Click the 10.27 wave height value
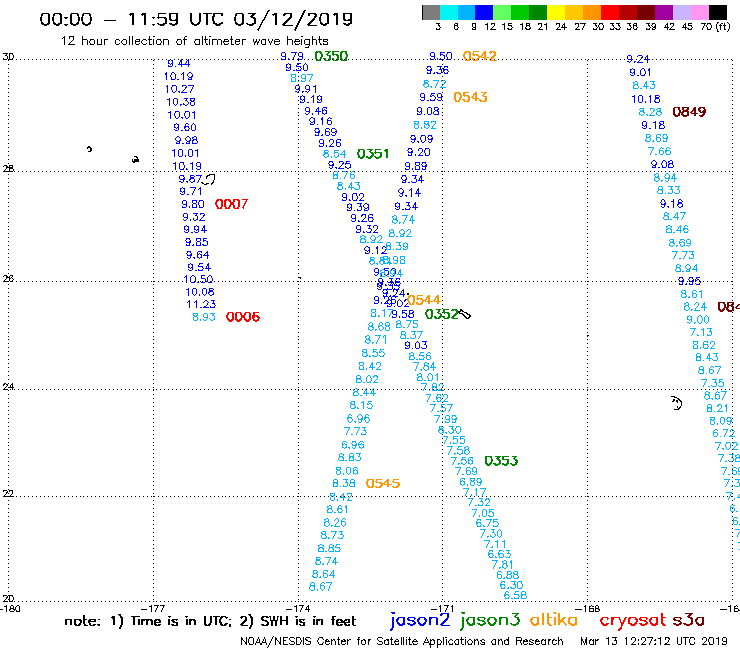This screenshot has height=650, width=740. 179,89
